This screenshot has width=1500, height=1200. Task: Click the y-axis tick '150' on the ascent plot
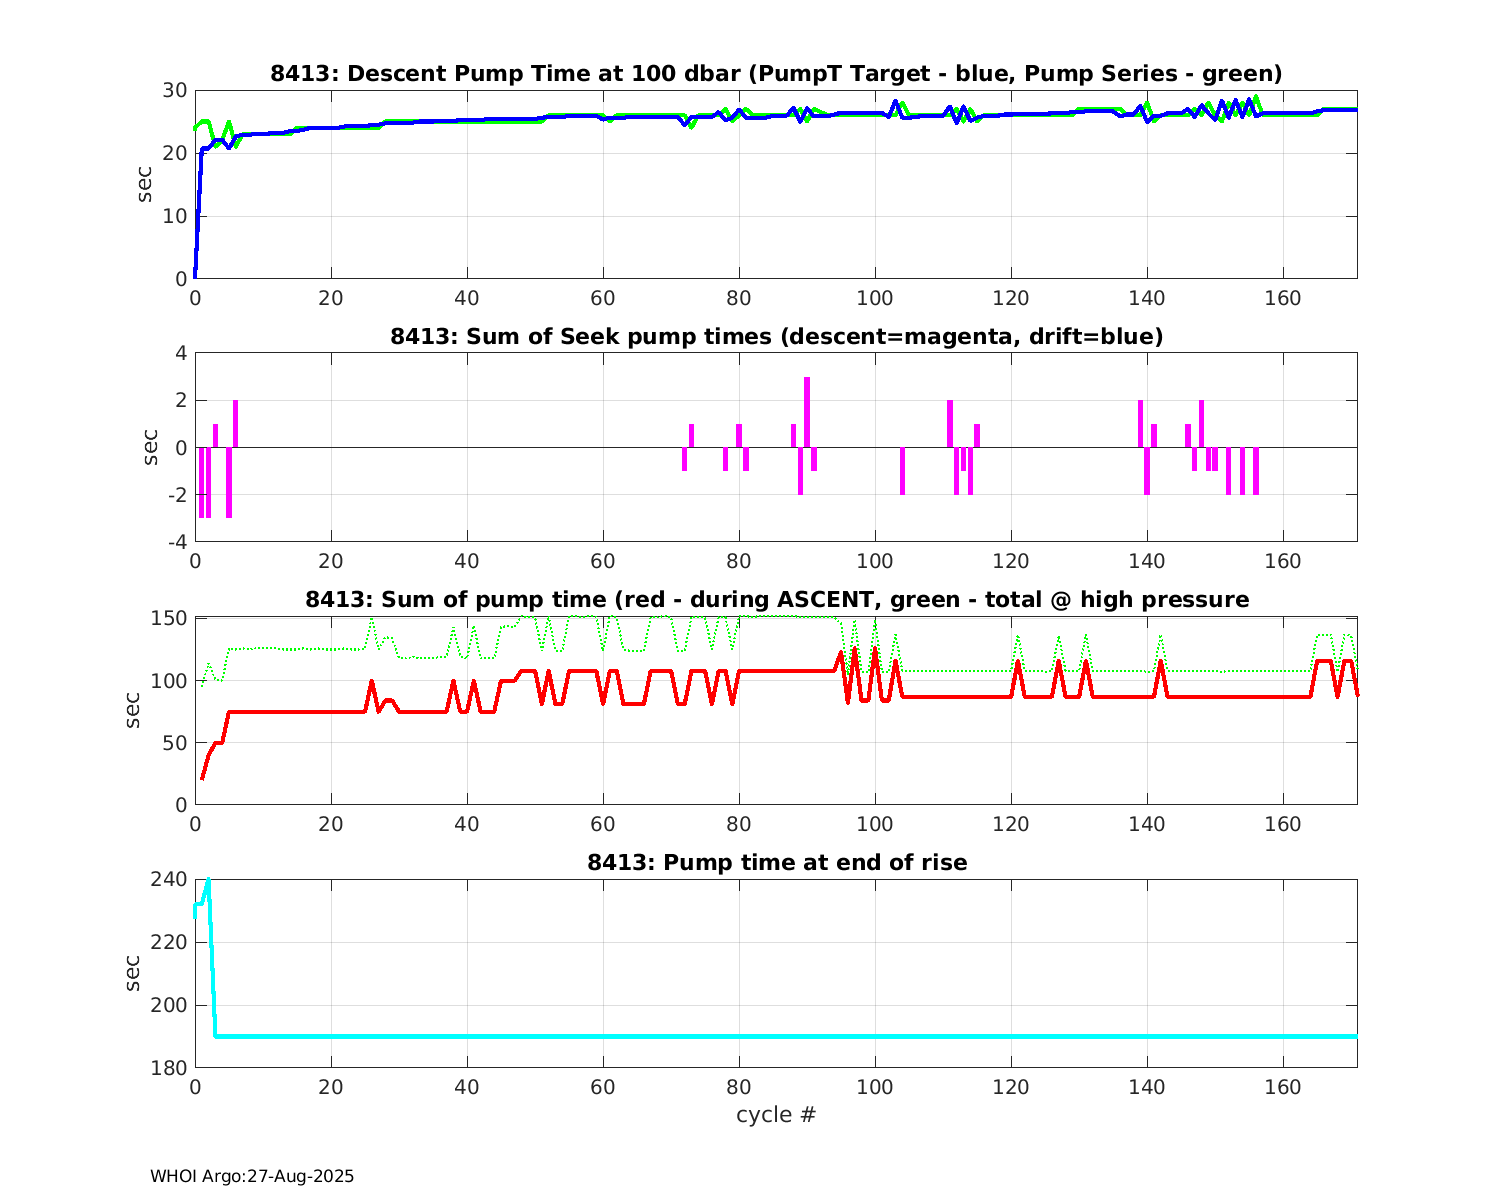click(x=168, y=618)
